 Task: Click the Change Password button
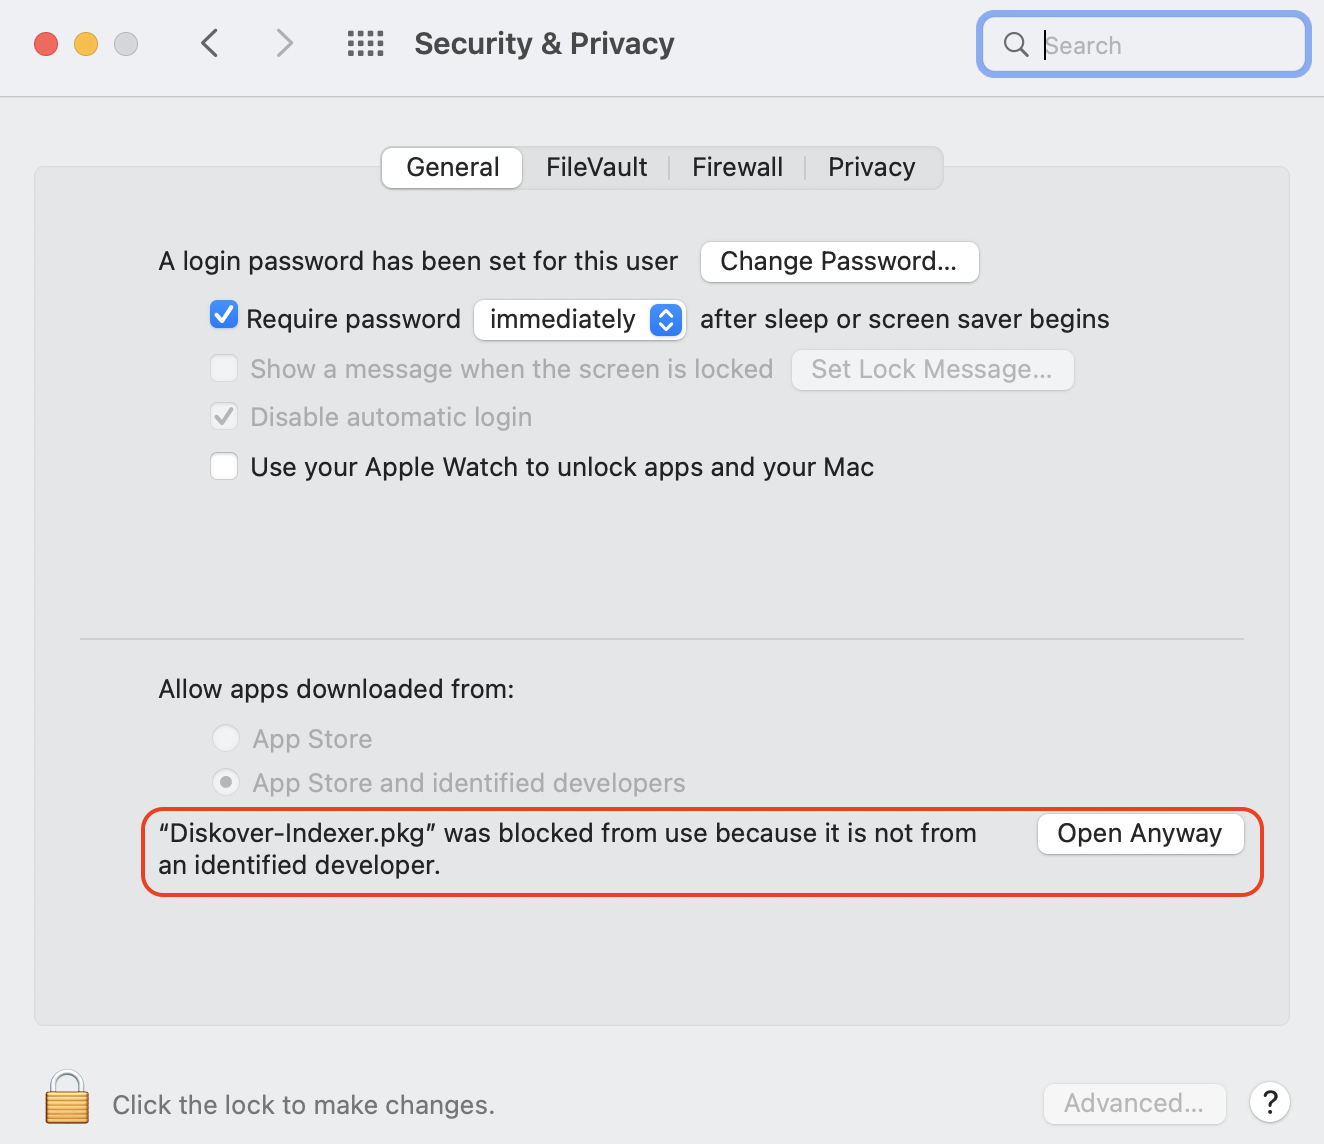tap(839, 262)
